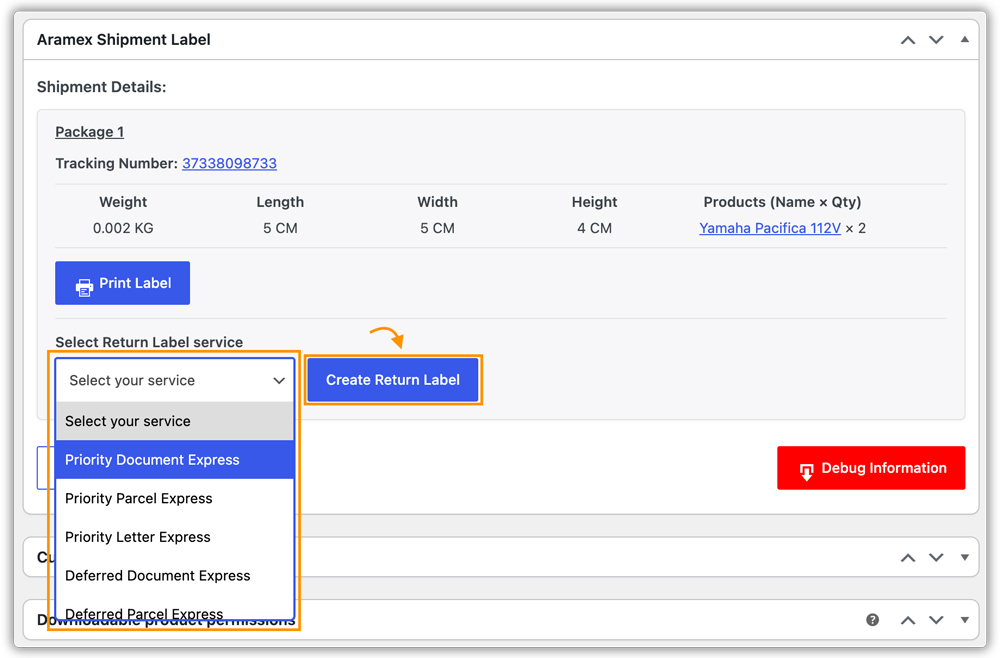Click the Create Return Label button
This screenshot has width=1000, height=658.
click(x=393, y=380)
